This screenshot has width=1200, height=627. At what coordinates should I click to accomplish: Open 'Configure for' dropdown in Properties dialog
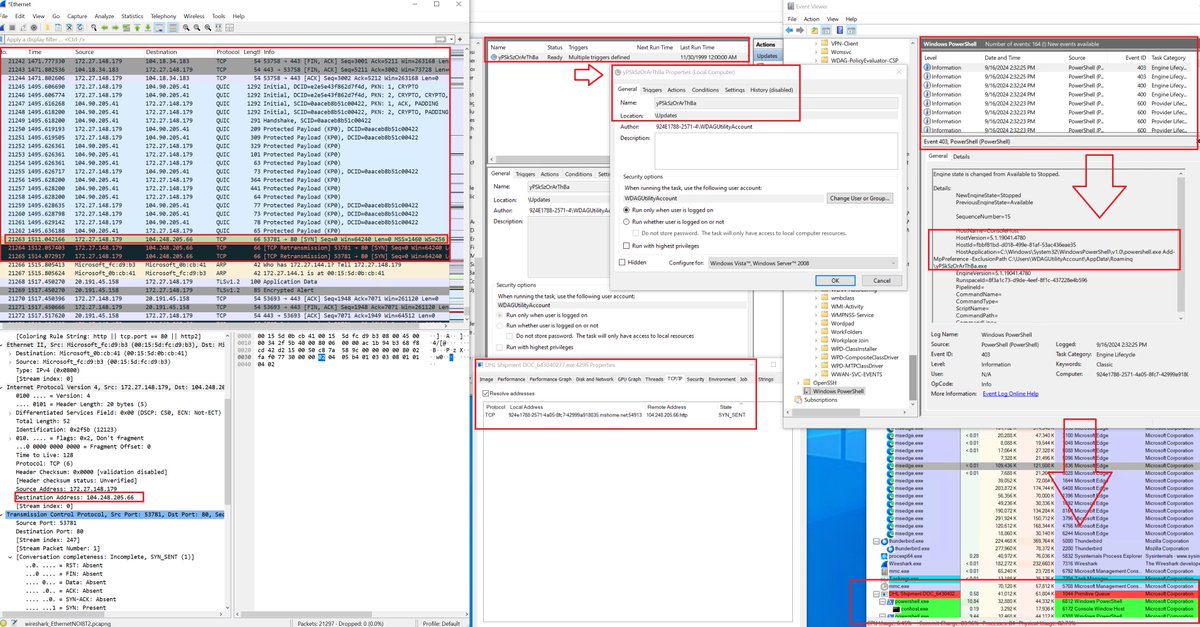(x=803, y=262)
